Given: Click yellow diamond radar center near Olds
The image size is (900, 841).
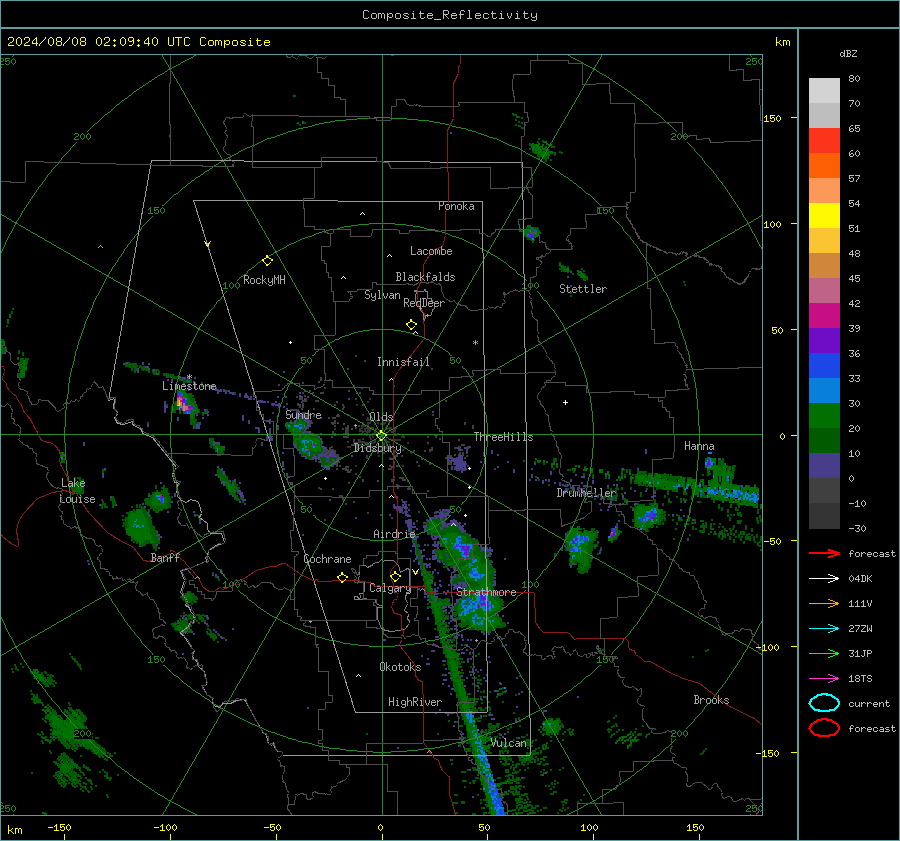Looking at the screenshot, I should click(x=381, y=436).
